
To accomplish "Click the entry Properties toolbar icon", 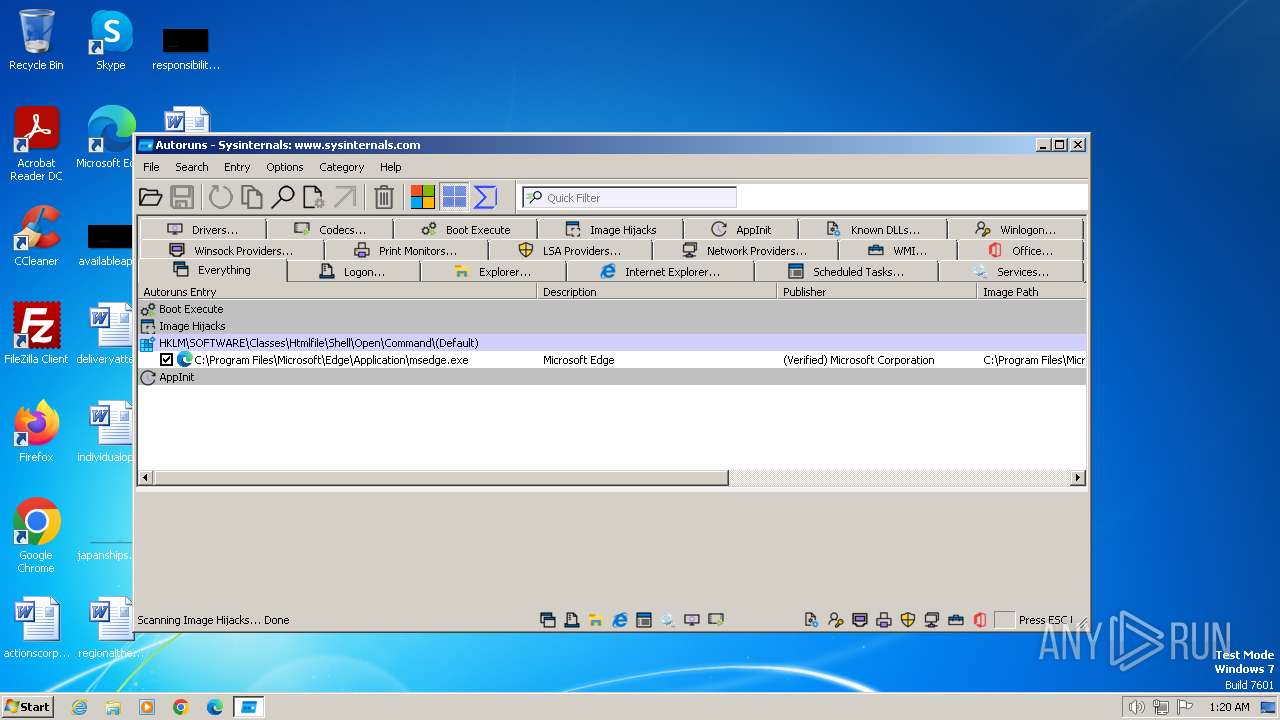I will click(314, 197).
